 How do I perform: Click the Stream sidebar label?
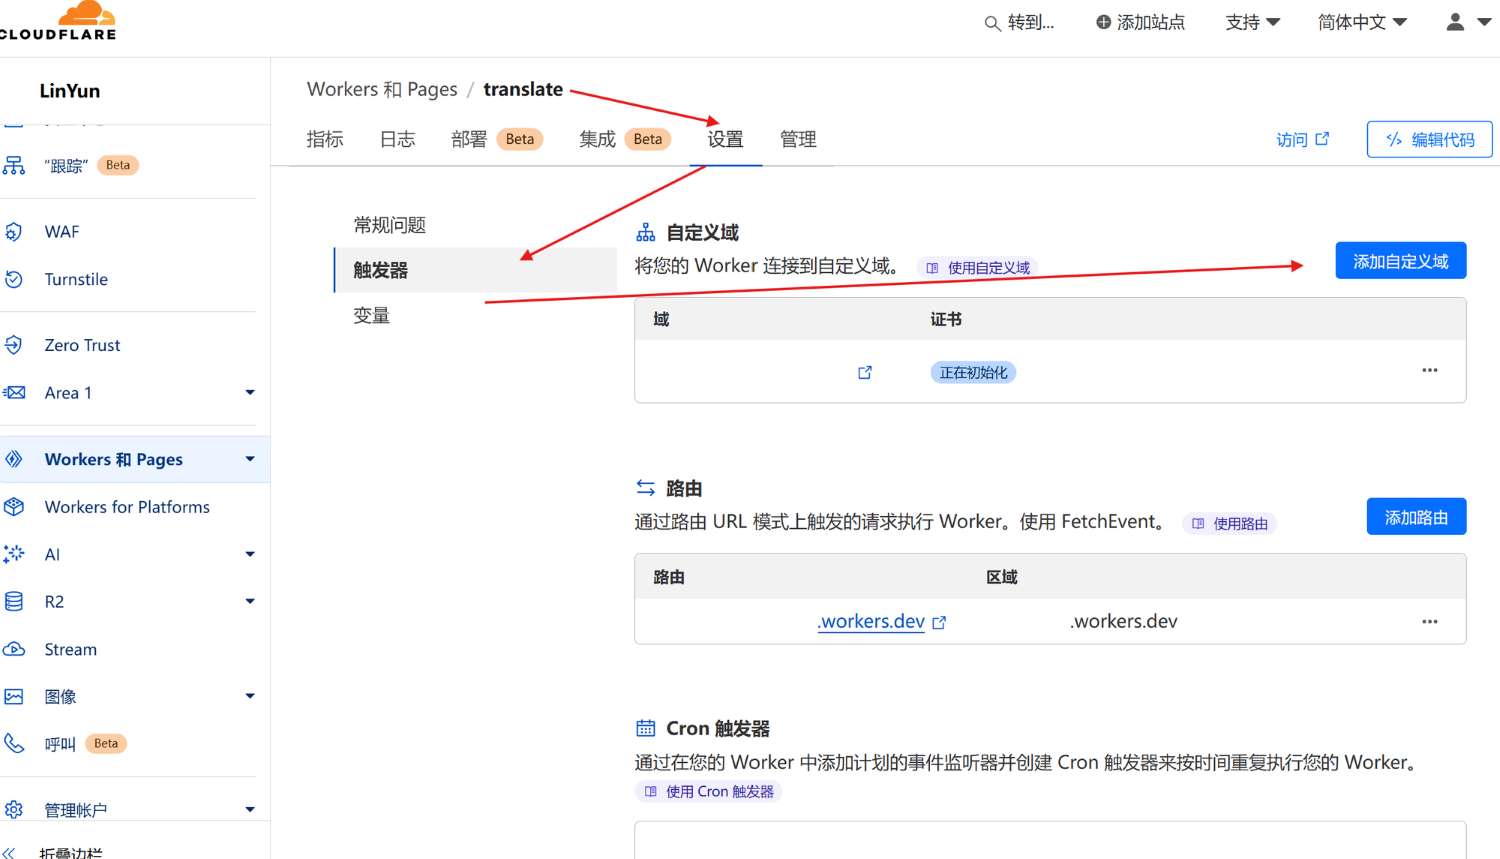point(71,649)
